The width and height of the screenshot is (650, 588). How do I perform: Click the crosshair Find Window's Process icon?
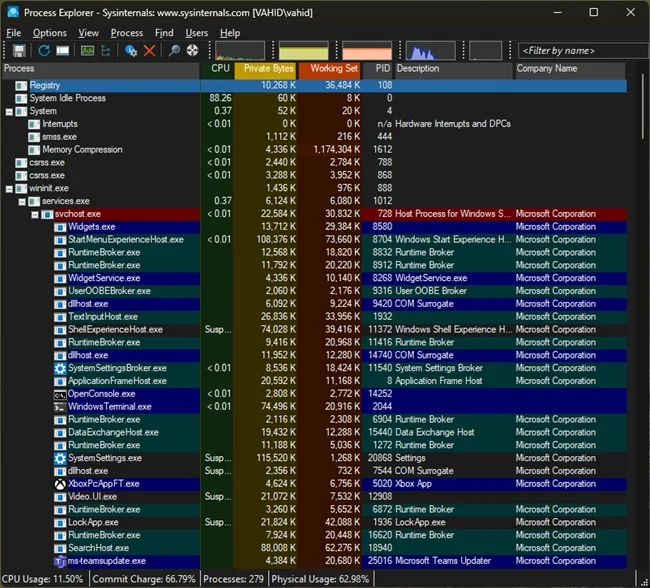point(192,50)
